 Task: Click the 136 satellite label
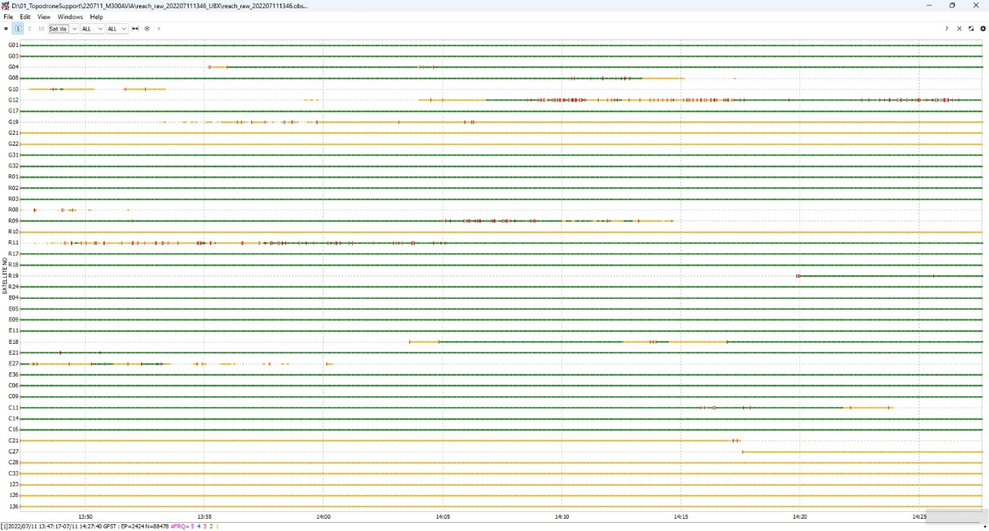point(13,506)
